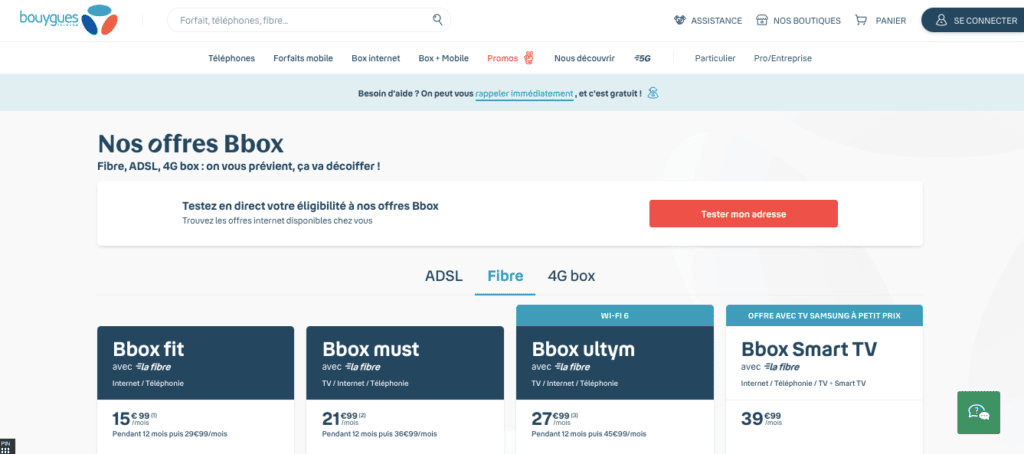This screenshot has height=454, width=1024.
Task: Click the help agent icon in banner
Action: (653, 93)
